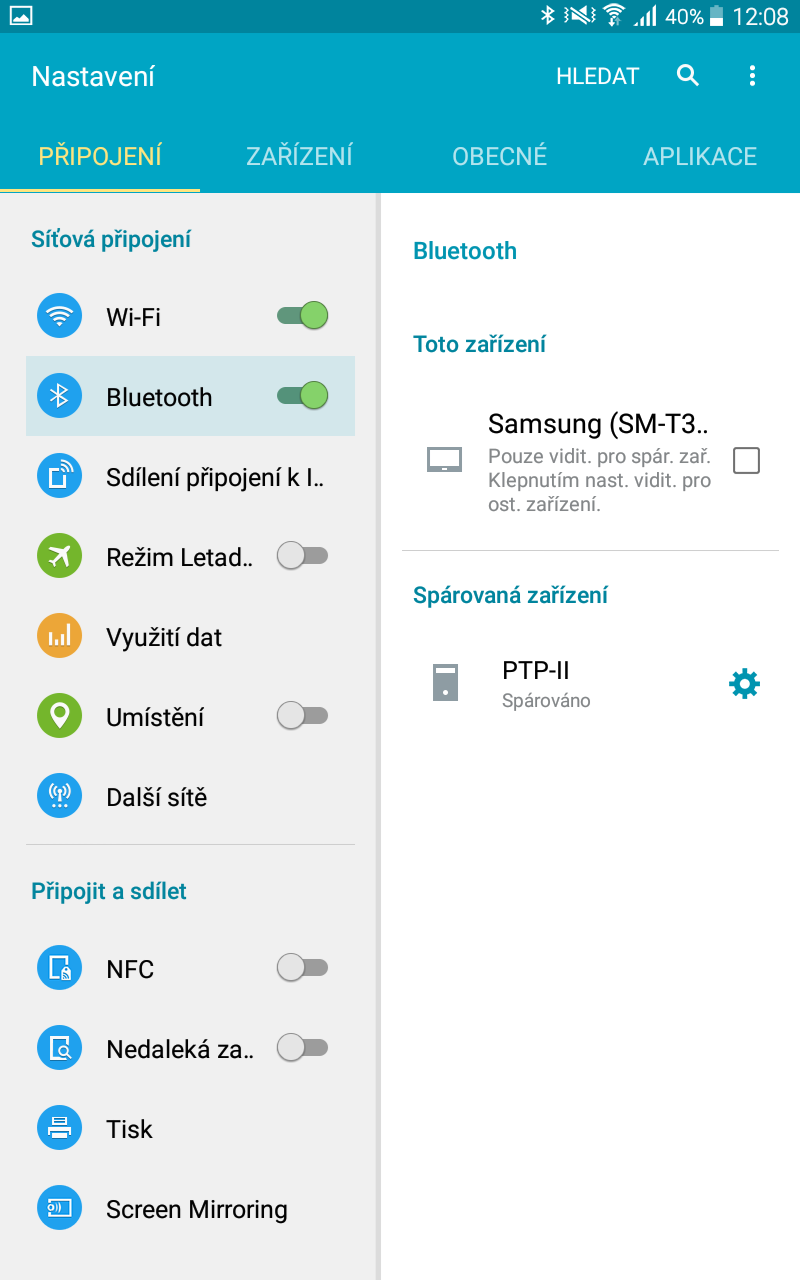Select the PTP-II paired device entry
The height and width of the screenshot is (1280, 800).
click(x=560, y=684)
